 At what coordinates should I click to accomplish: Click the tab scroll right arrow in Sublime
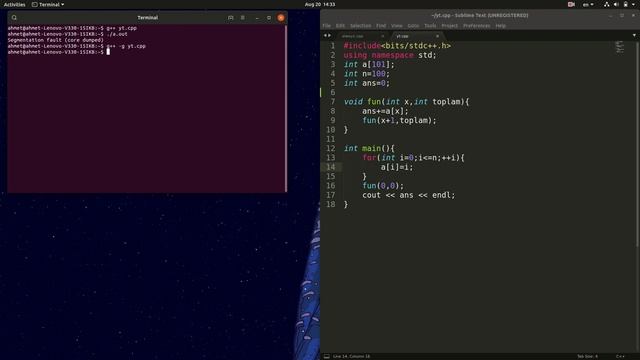329,36
